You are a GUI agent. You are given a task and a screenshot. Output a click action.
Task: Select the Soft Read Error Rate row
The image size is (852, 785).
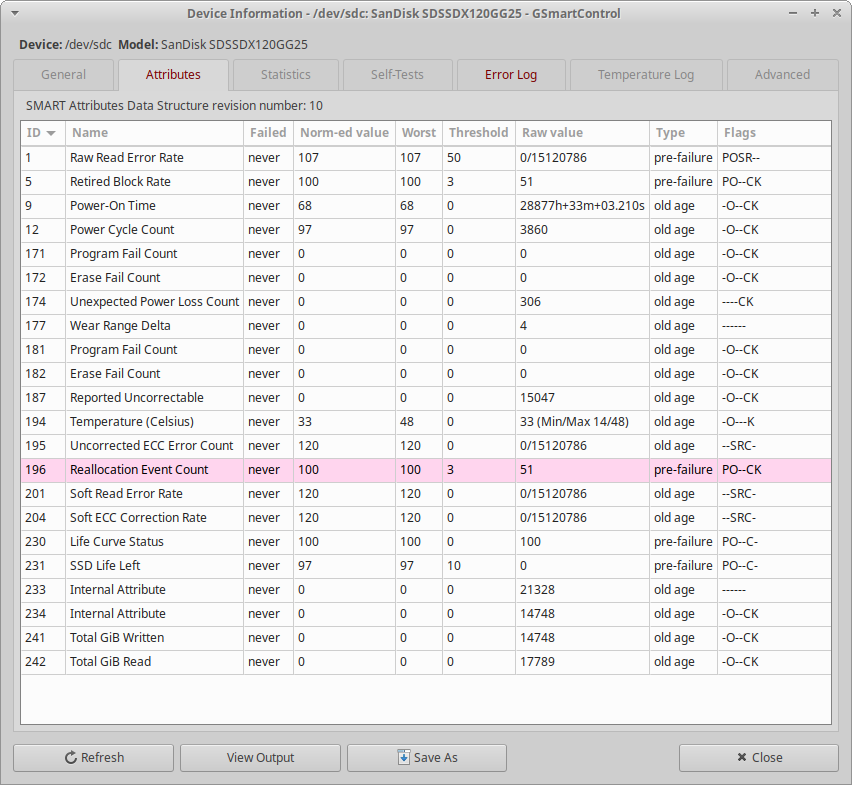(x=426, y=494)
